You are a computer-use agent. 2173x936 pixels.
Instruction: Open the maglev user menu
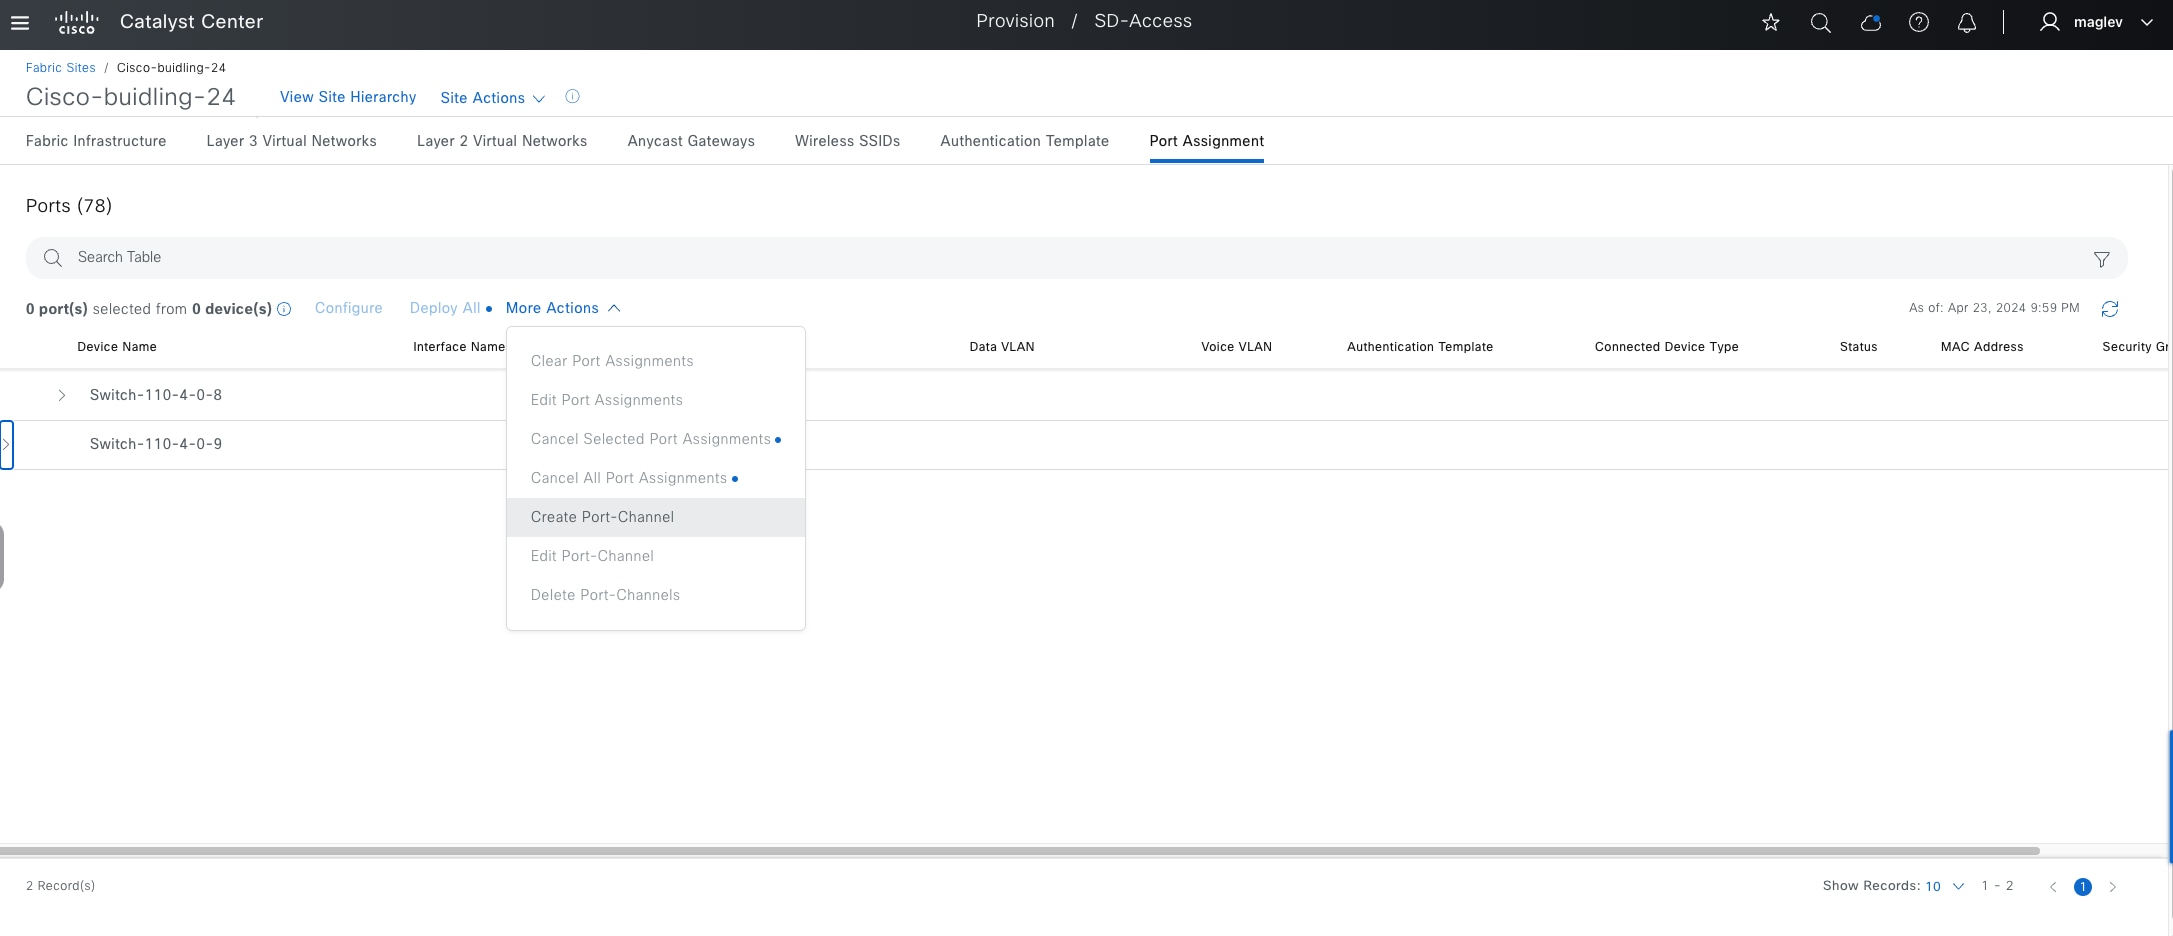pos(2096,22)
